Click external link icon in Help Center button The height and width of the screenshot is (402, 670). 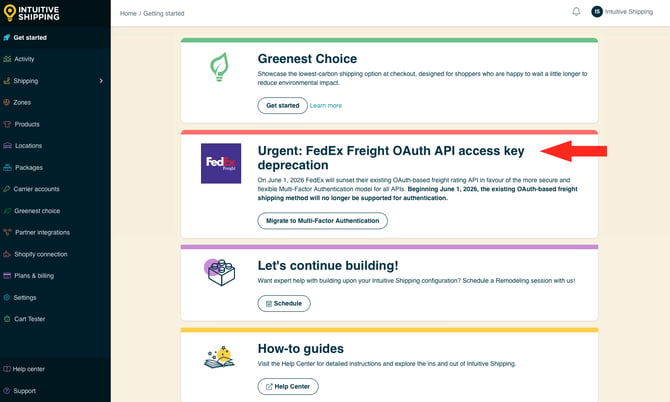coord(269,387)
